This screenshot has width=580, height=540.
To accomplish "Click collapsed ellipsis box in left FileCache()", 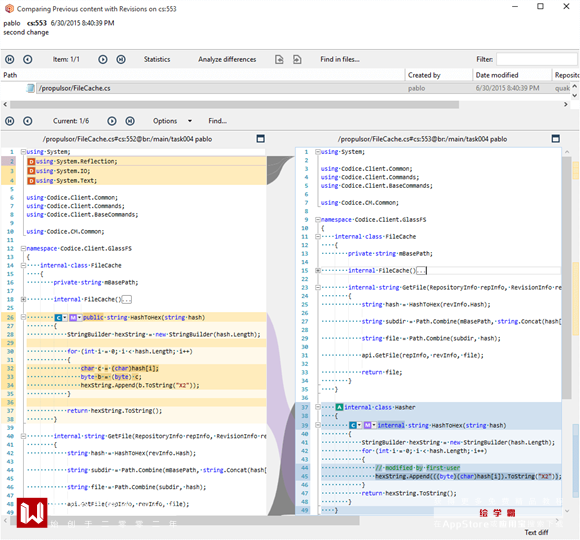I will 127,300.
